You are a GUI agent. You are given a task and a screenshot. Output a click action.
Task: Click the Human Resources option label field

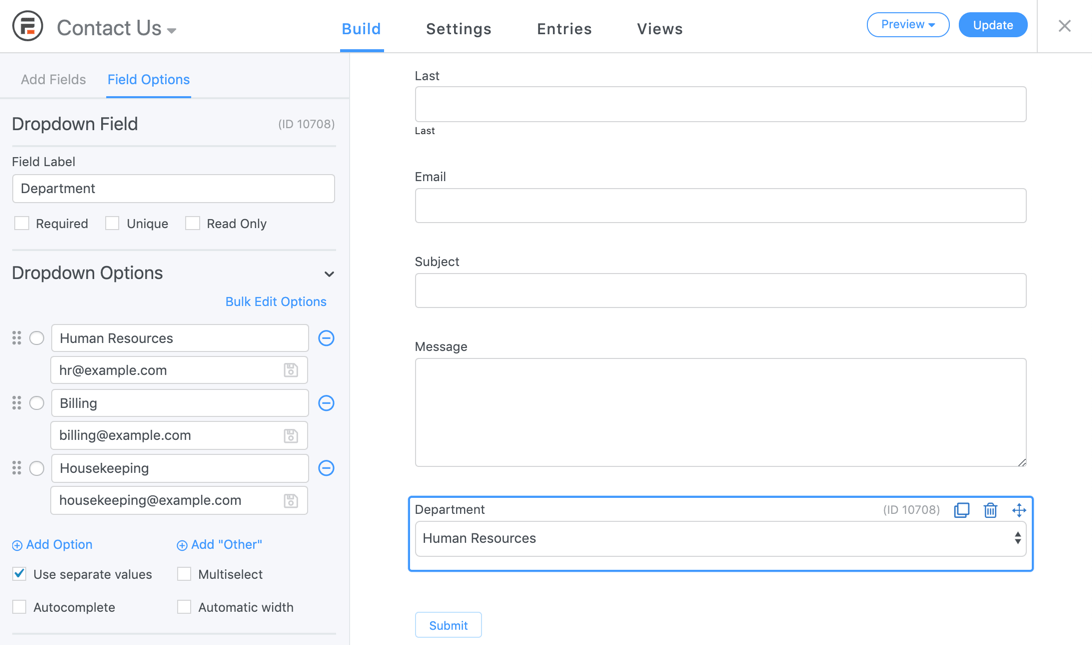pyautogui.click(x=180, y=339)
